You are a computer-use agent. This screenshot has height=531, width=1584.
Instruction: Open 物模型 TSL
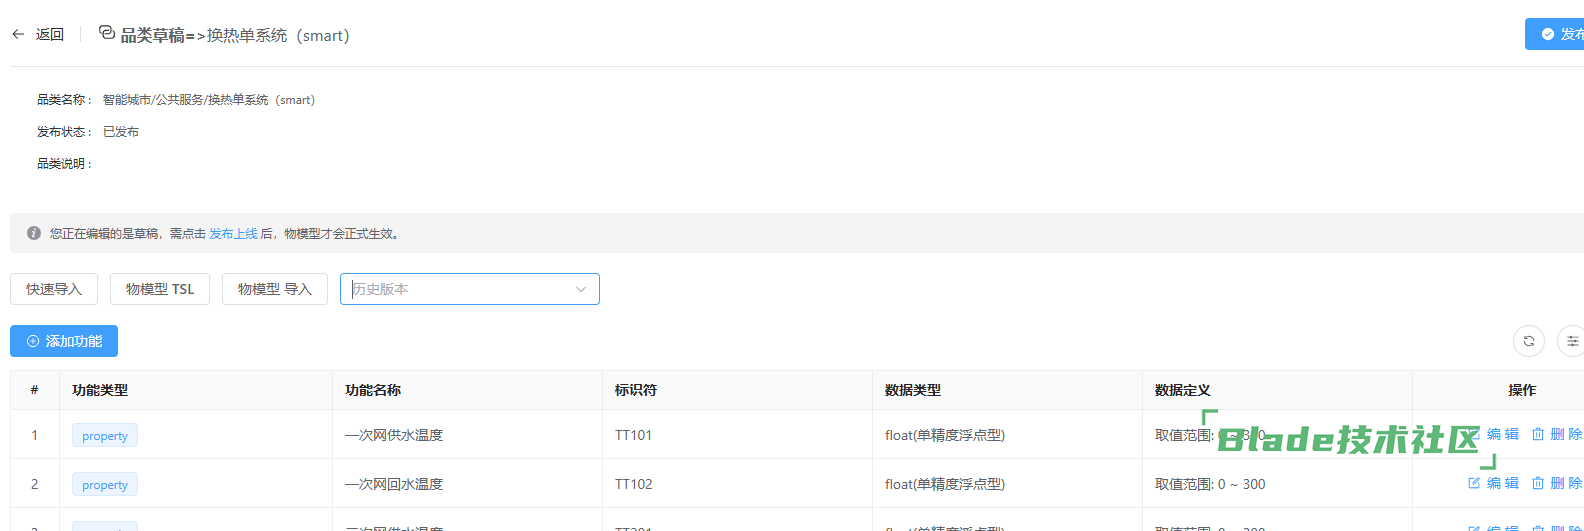160,289
